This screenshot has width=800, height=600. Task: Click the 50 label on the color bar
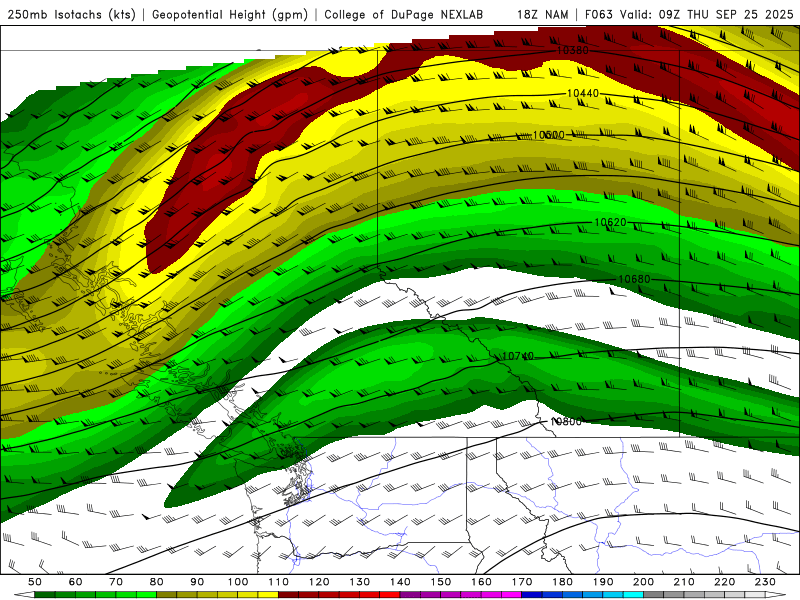[35, 582]
